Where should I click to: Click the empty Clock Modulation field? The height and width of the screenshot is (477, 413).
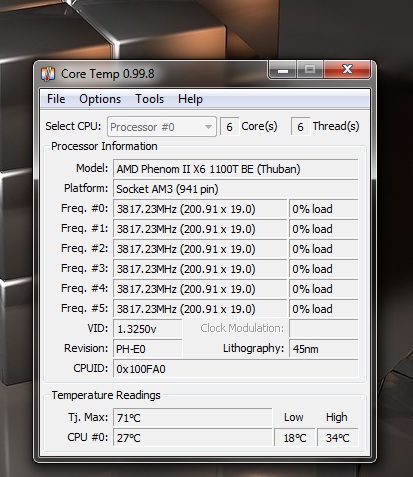pos(323,329)
